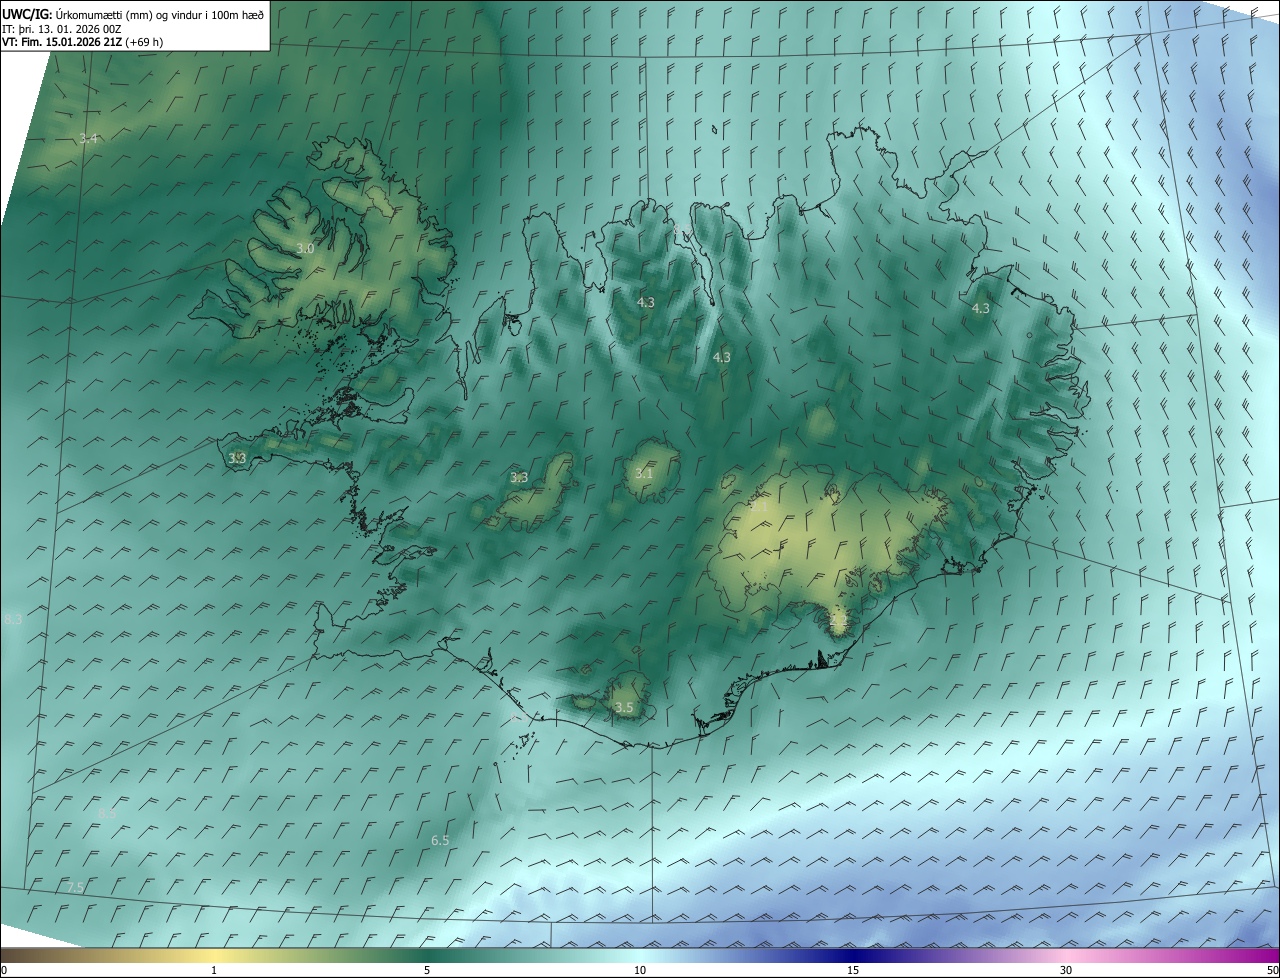
Task: Select the 'IT: þri. 13. 01. 2026 00Z' line
Action: pos(62,28)
